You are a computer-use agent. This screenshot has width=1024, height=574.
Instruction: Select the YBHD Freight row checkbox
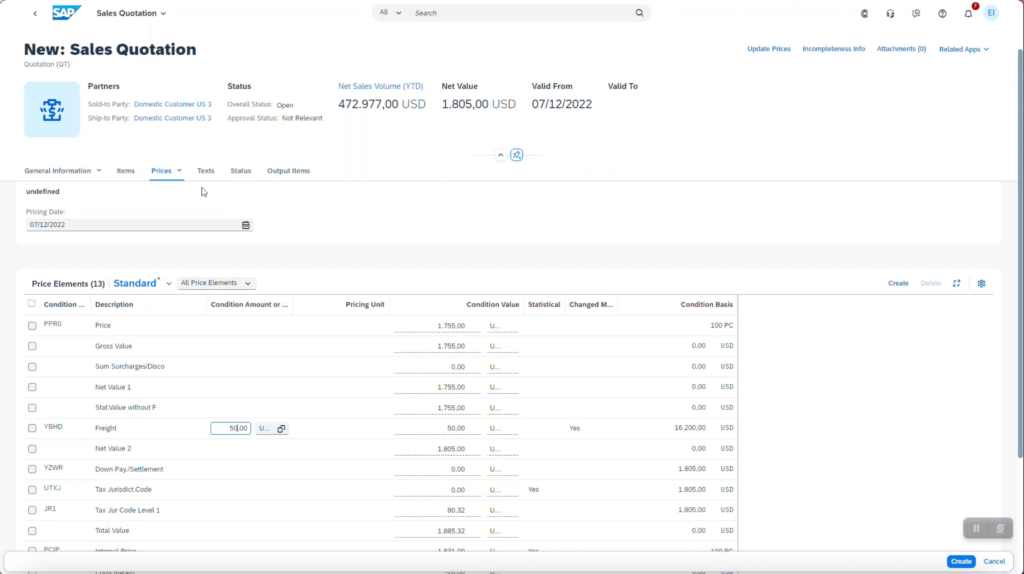[x=32, y=428]
